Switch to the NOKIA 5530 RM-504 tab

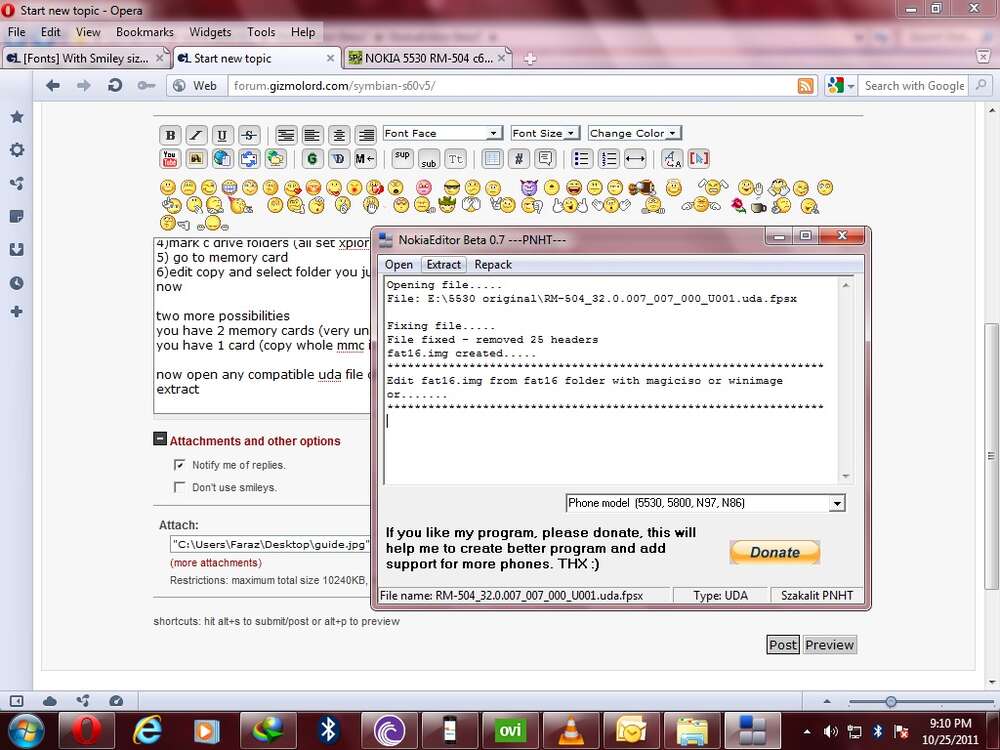coord(427,58)
